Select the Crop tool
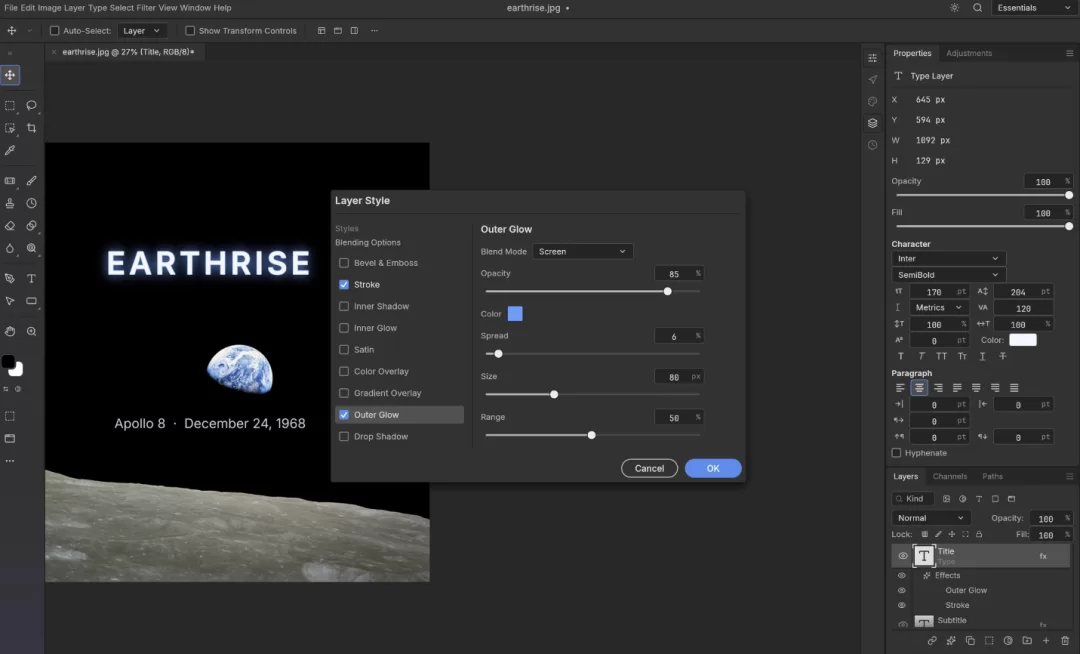Screen dimensions: 1080x654 pyautogui.click(x=32, y=128)
